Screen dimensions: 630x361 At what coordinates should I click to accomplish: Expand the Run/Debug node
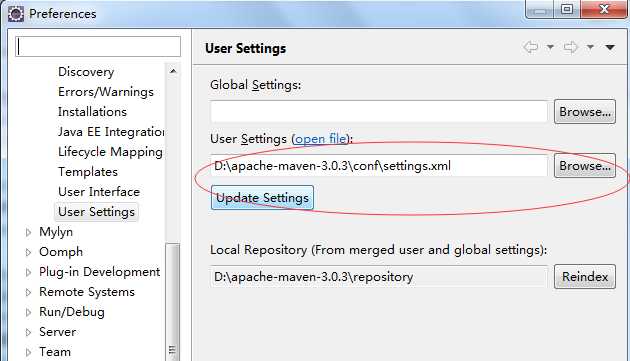tap(28, 312)
